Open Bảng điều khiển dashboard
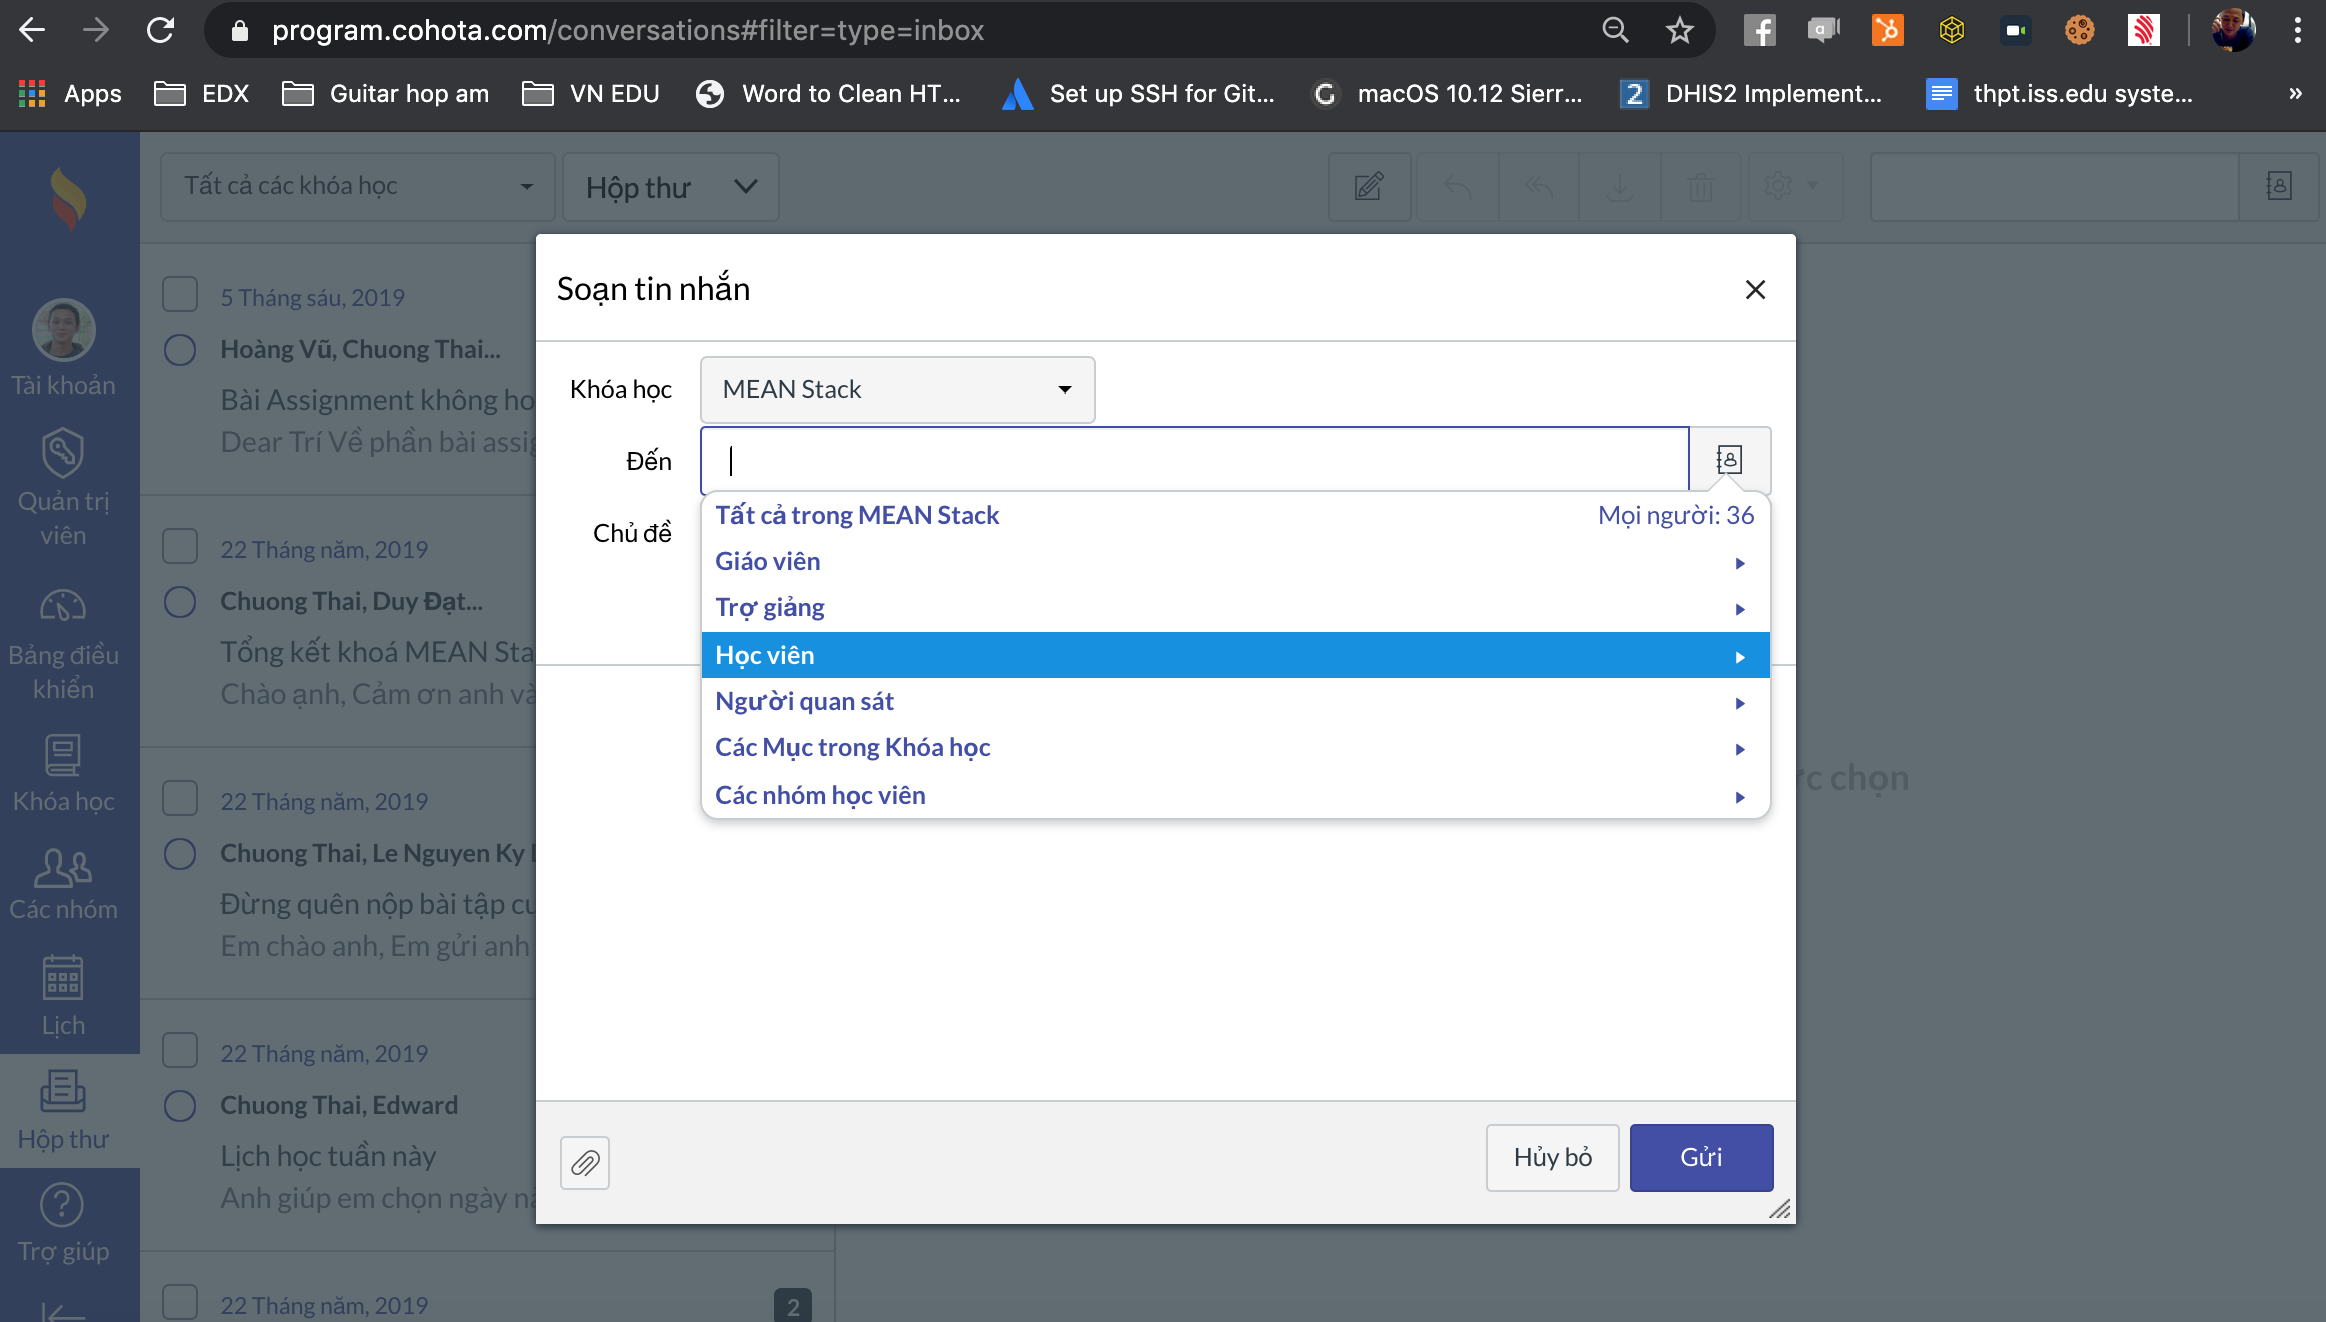This screenshot has width=2326, height=1322. point(64,645)
